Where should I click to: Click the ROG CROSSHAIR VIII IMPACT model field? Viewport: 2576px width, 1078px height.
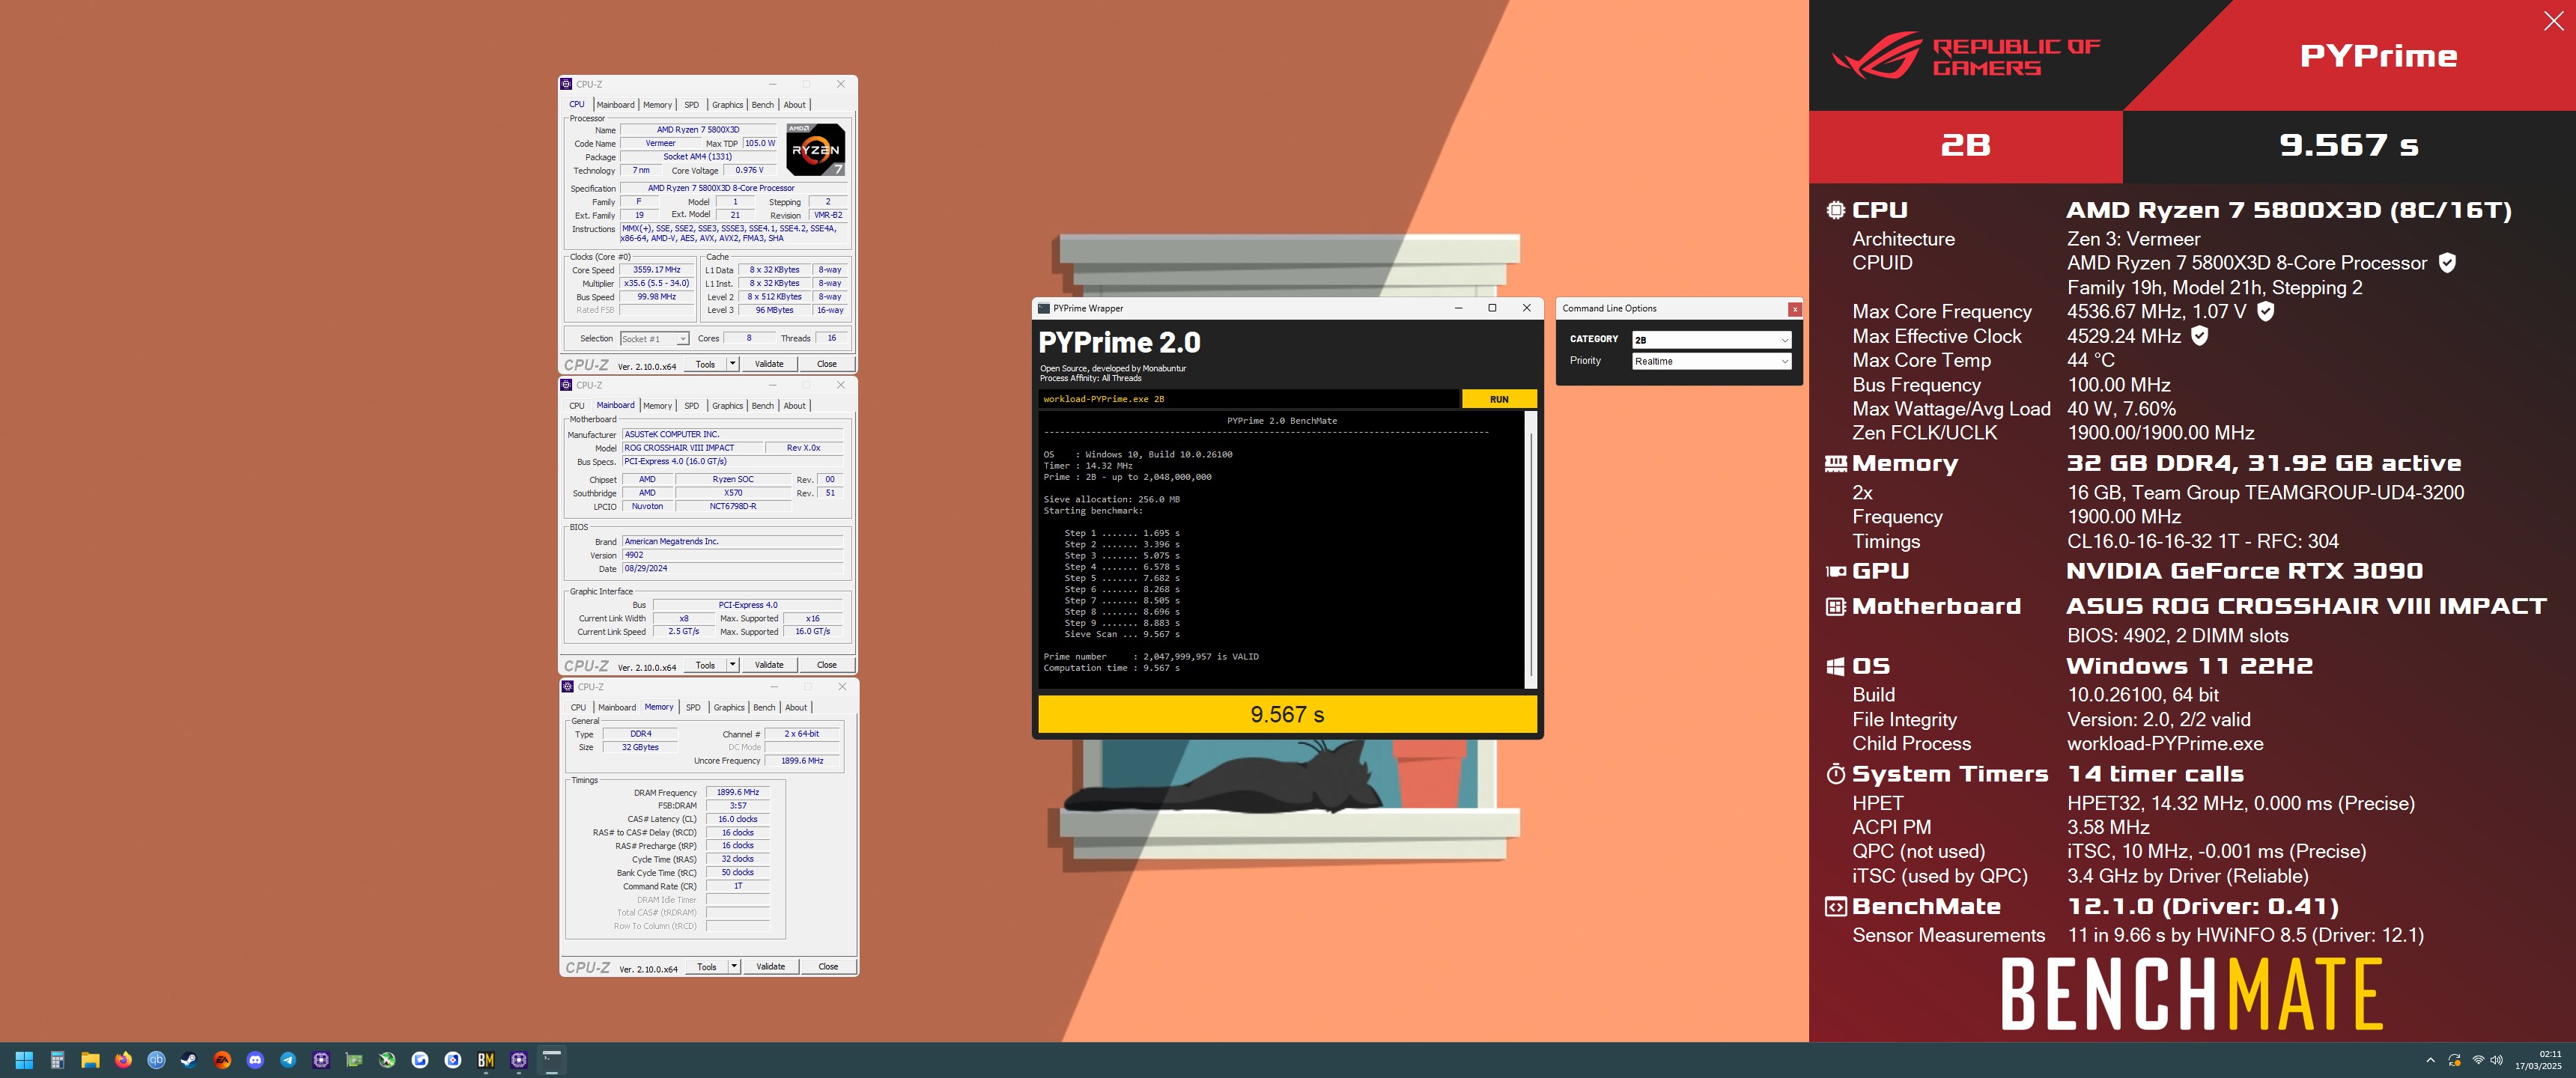pos(691,448)
